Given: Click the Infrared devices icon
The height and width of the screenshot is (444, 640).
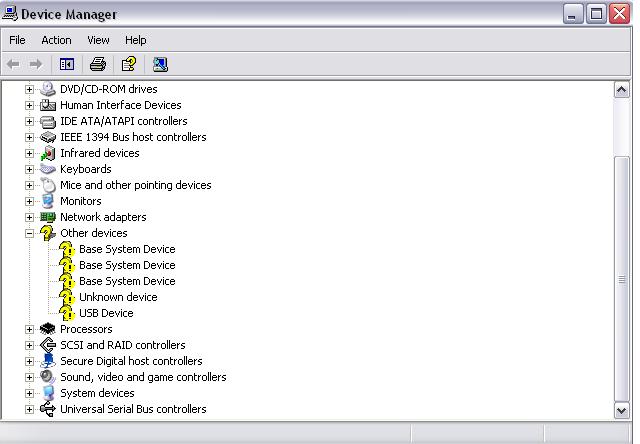Looking at the screenshot, I should tap(48, 153).
